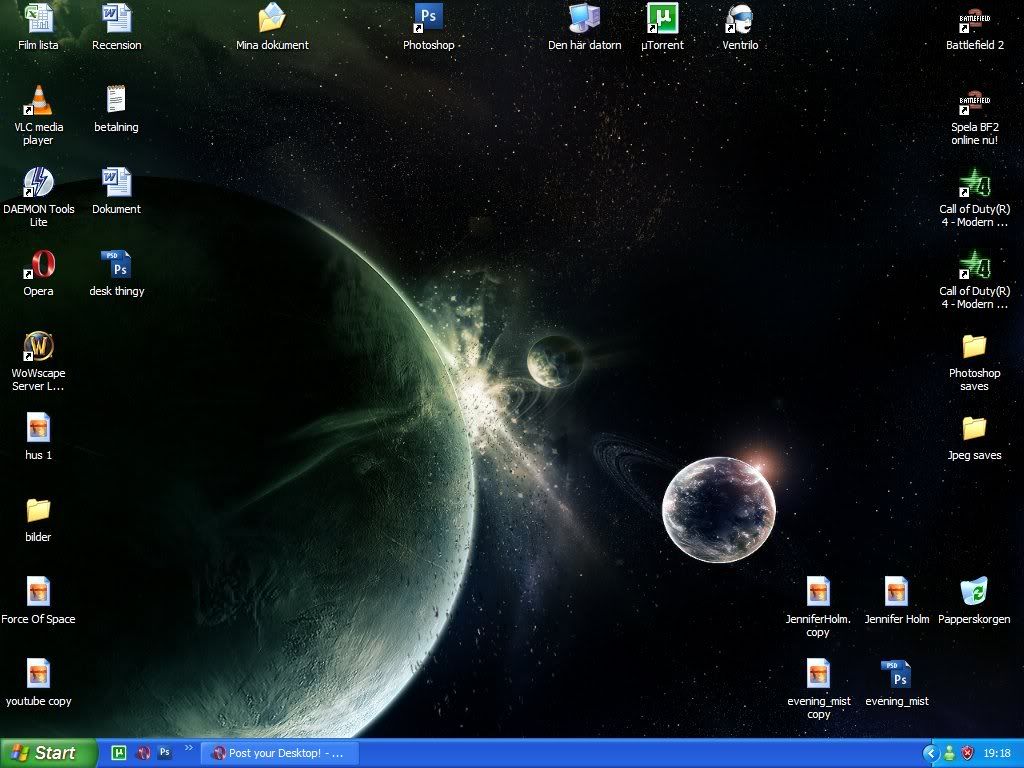
Task: Select the VLC media player icon
Action: point(38,101)
